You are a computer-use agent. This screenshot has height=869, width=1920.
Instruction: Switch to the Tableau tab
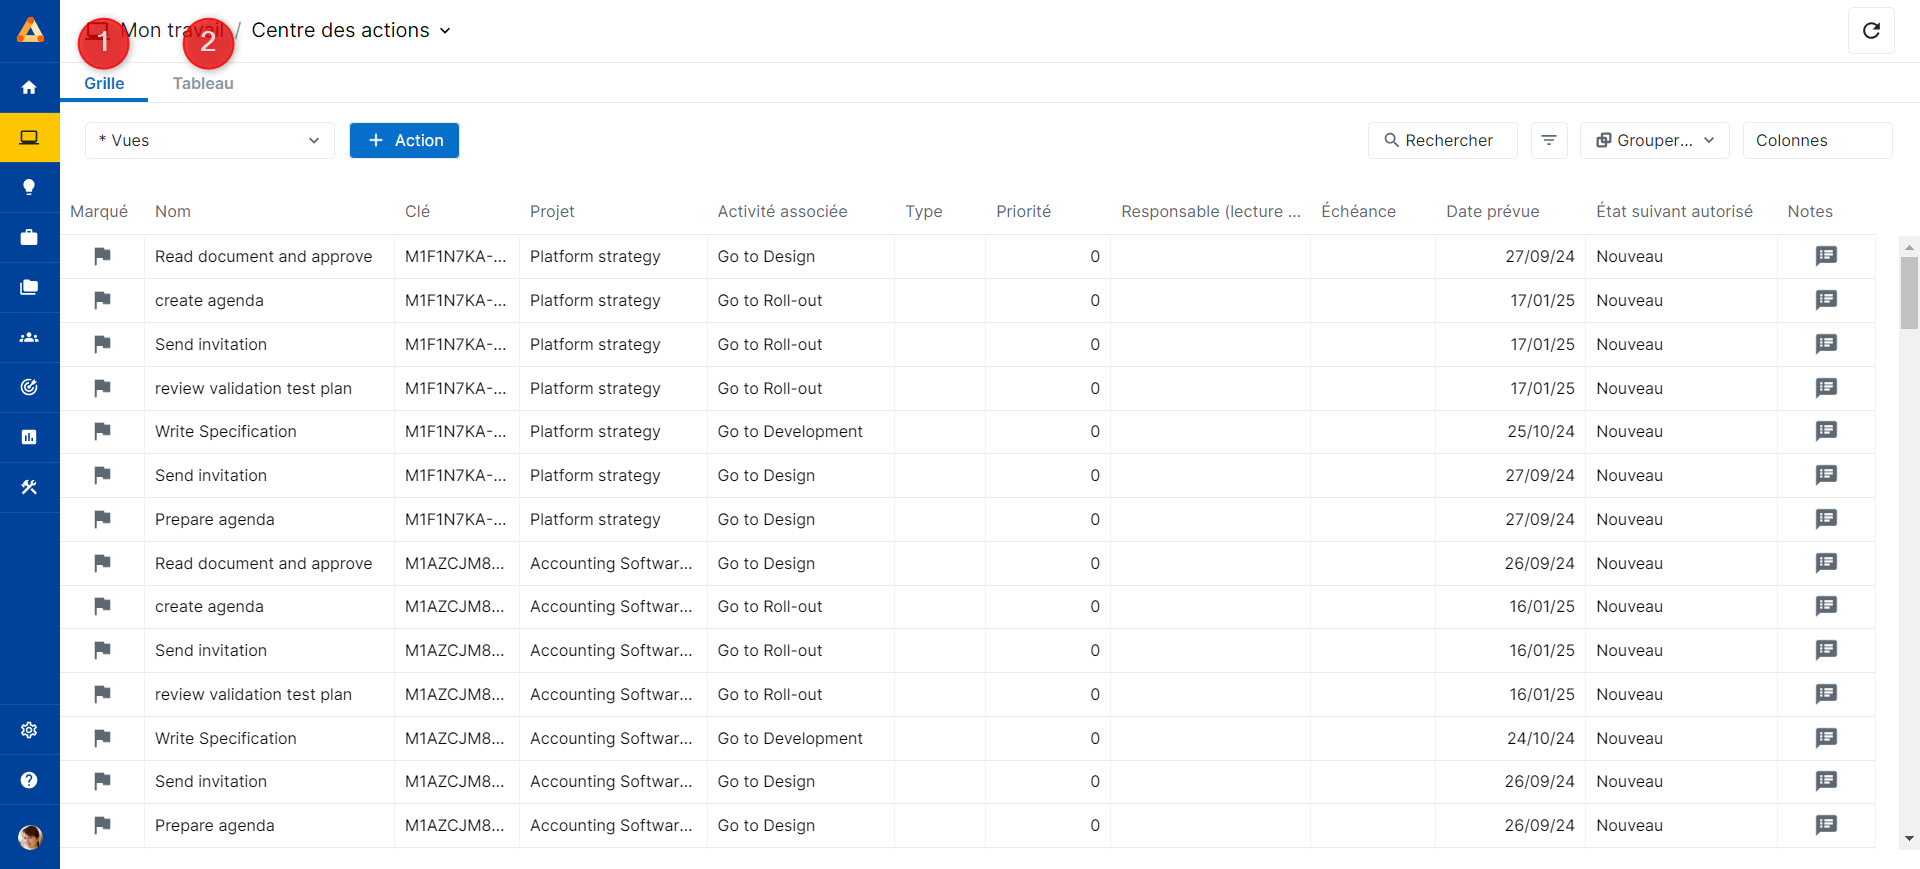(x=203, y=84)
